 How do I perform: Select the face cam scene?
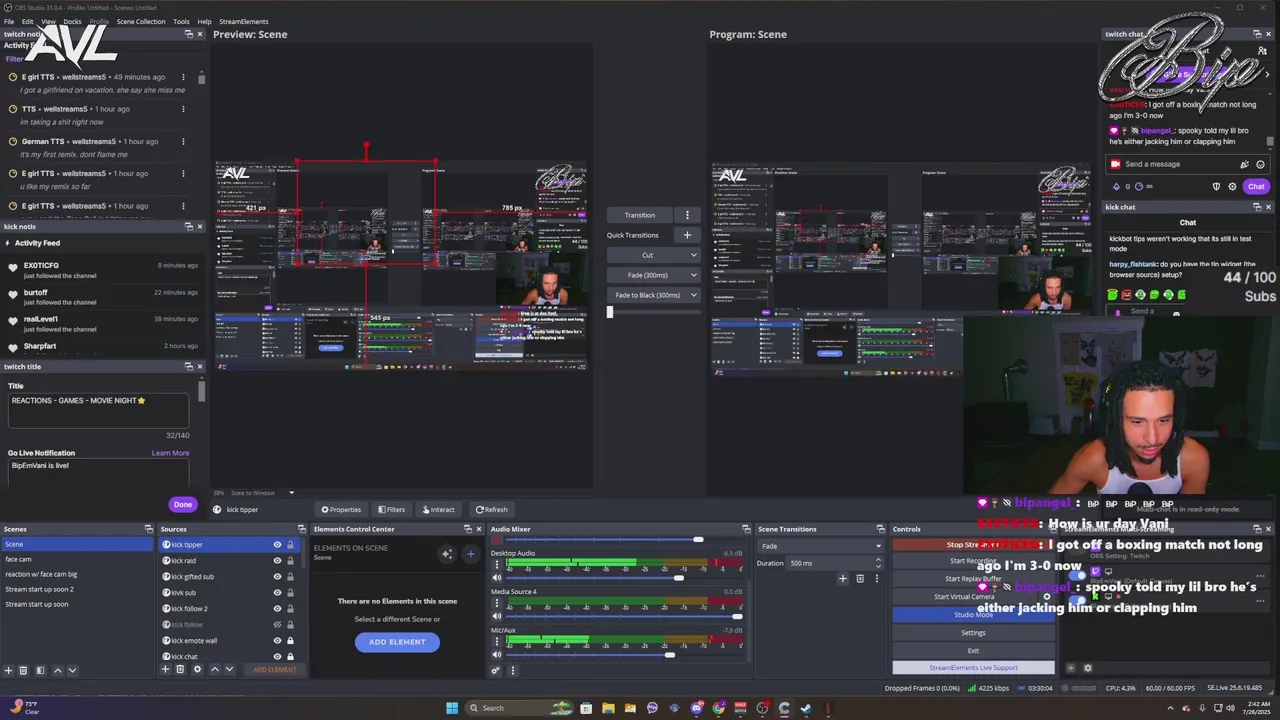(x=77, y=559)
